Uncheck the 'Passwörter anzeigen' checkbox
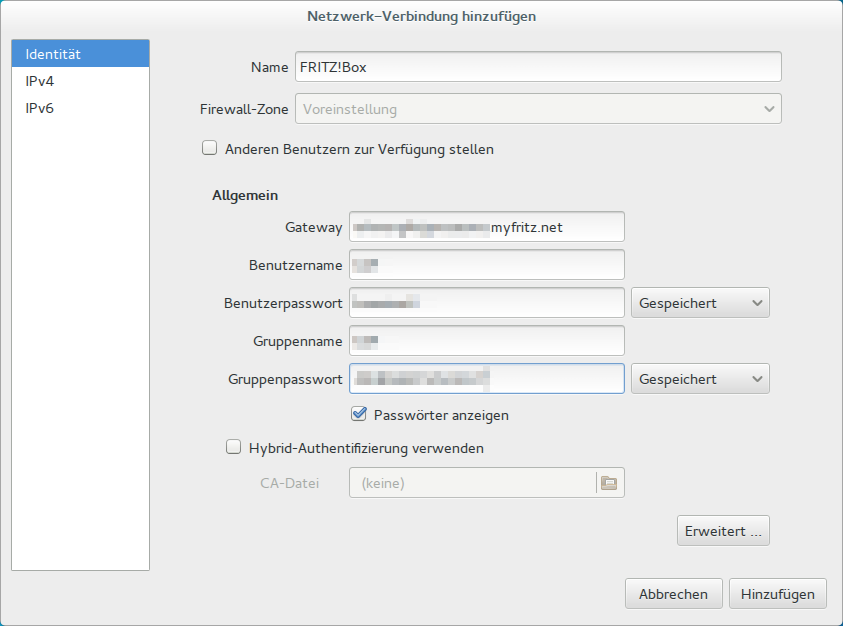This screenshot has width=843, height=626. (359, 414)
